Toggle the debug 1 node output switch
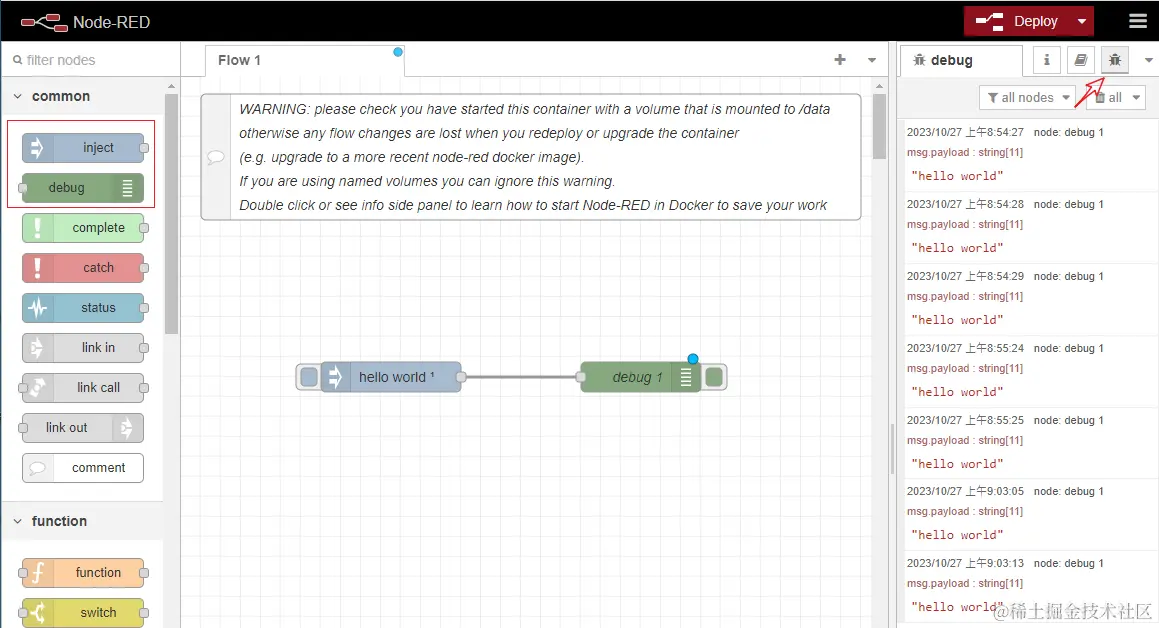Screen dimensions: 1159x628 714,377
